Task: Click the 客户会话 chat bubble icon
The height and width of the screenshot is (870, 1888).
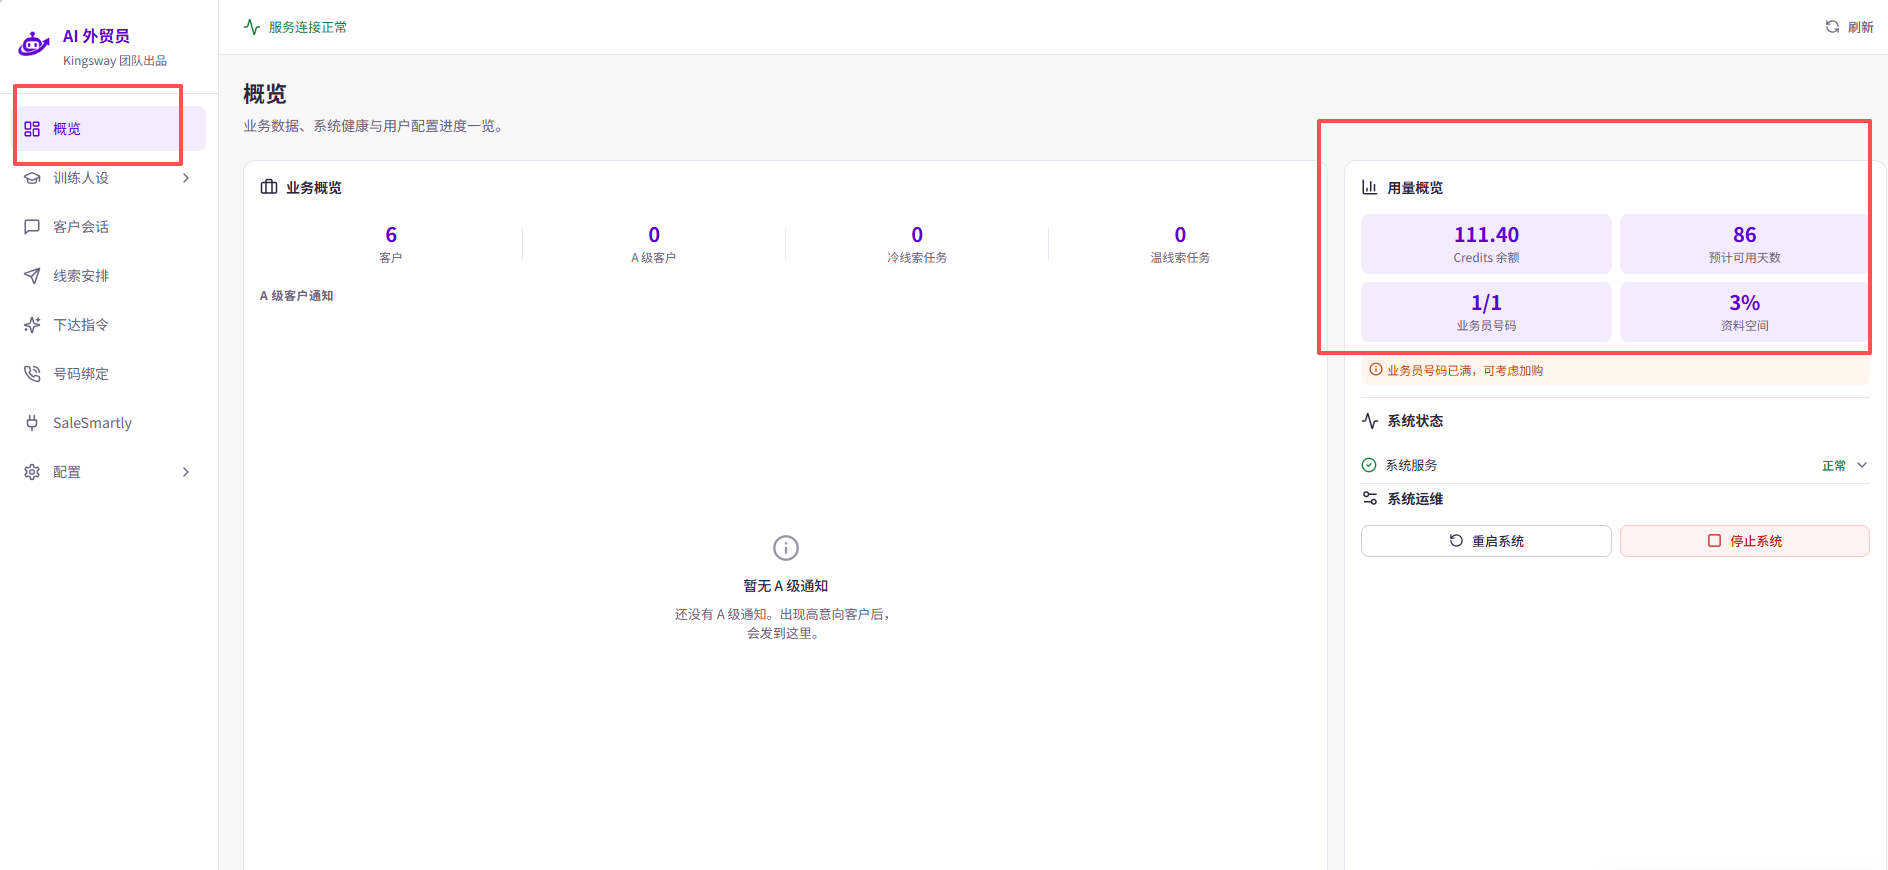Action: click(32, 227)
